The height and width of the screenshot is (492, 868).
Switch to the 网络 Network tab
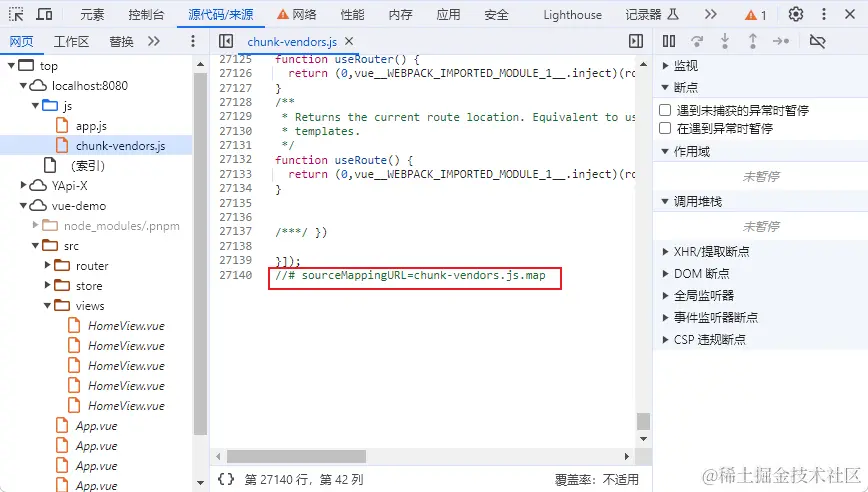pyautogui.click(x=297, y=14)
